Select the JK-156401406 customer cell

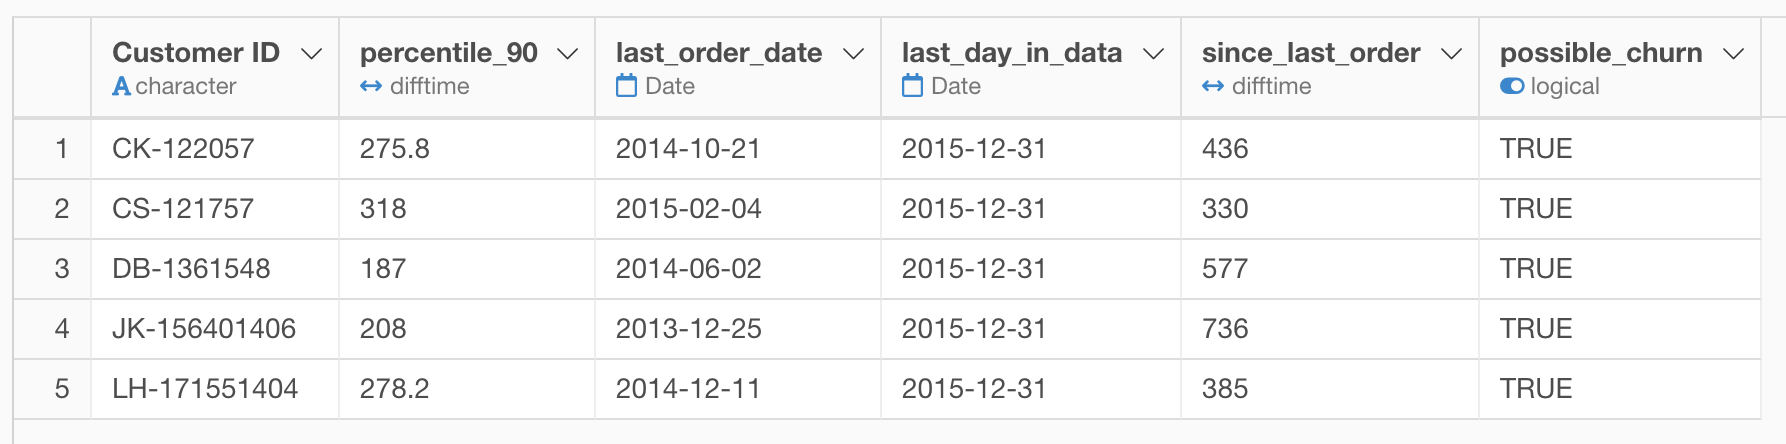pyautogui.click(x=215, y=329)
